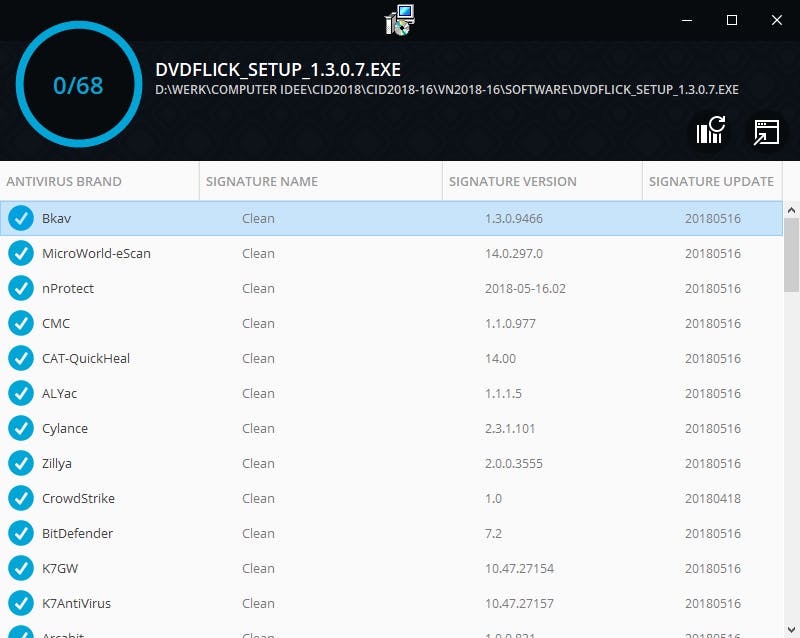Sort by Signature Name column header
Image resolution: width=800 pixels, height=638 pixels.
click(321, 181)
